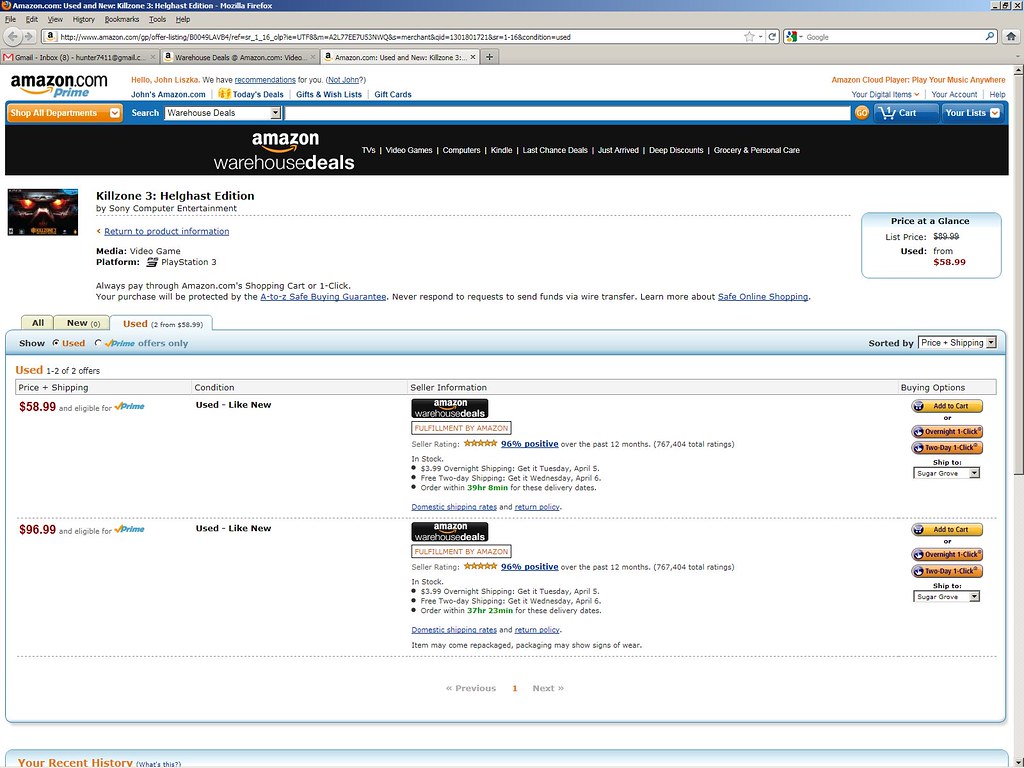
Task: Select the New (0) offers tab
Action: [x=83, y=323]
